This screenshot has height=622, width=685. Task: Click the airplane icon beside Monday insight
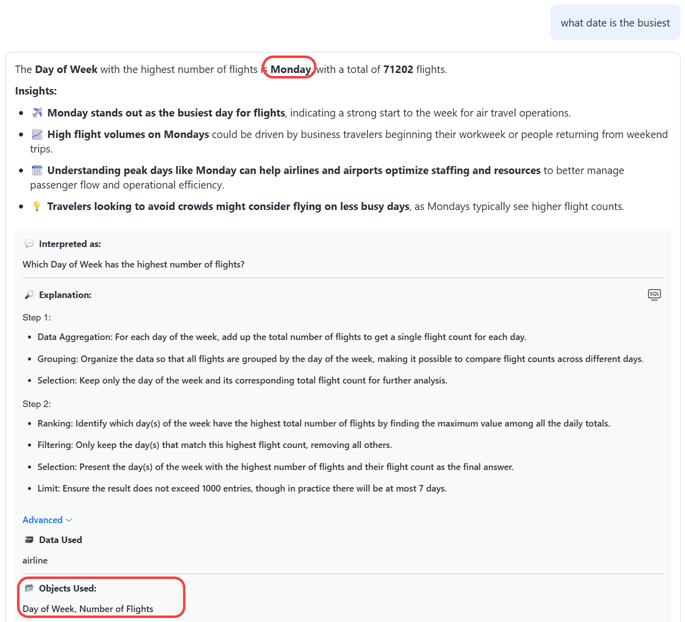(x=37, y=113)
